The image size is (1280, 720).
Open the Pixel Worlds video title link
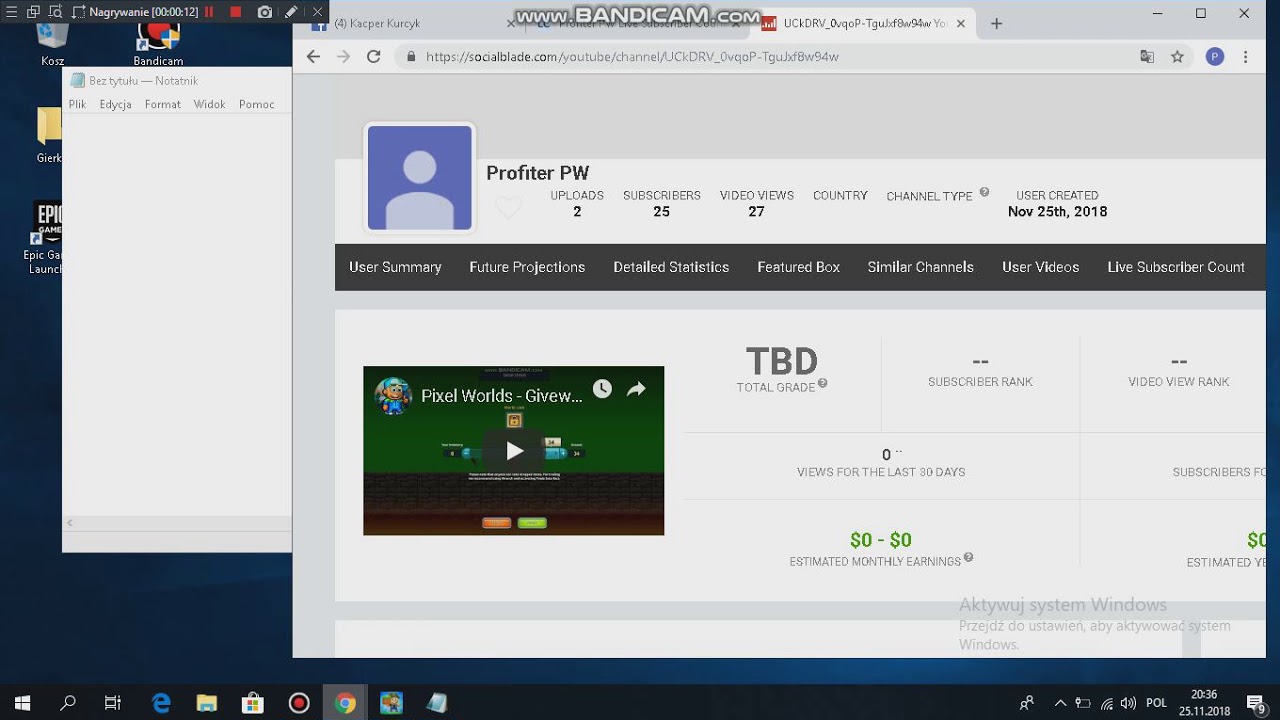[x=502, y=395]
